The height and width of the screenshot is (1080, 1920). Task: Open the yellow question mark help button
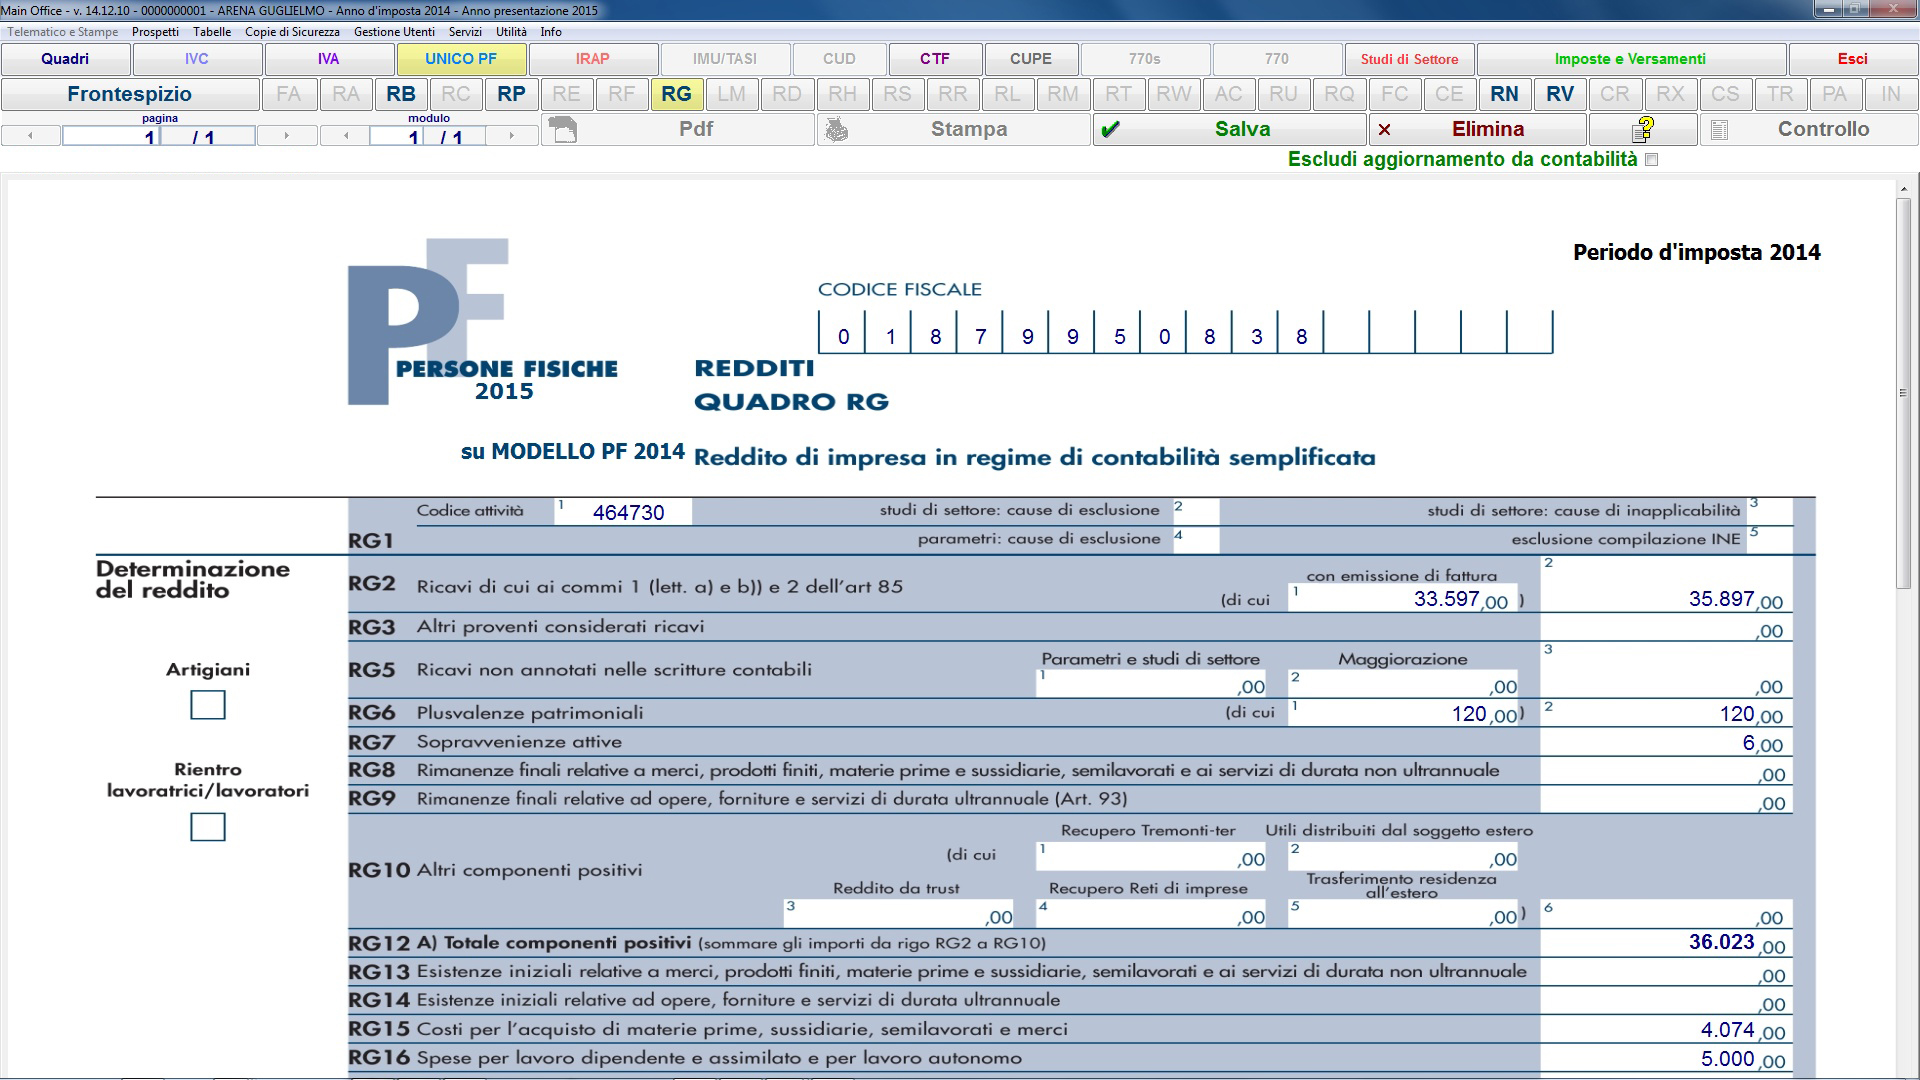coord(1643,129)
